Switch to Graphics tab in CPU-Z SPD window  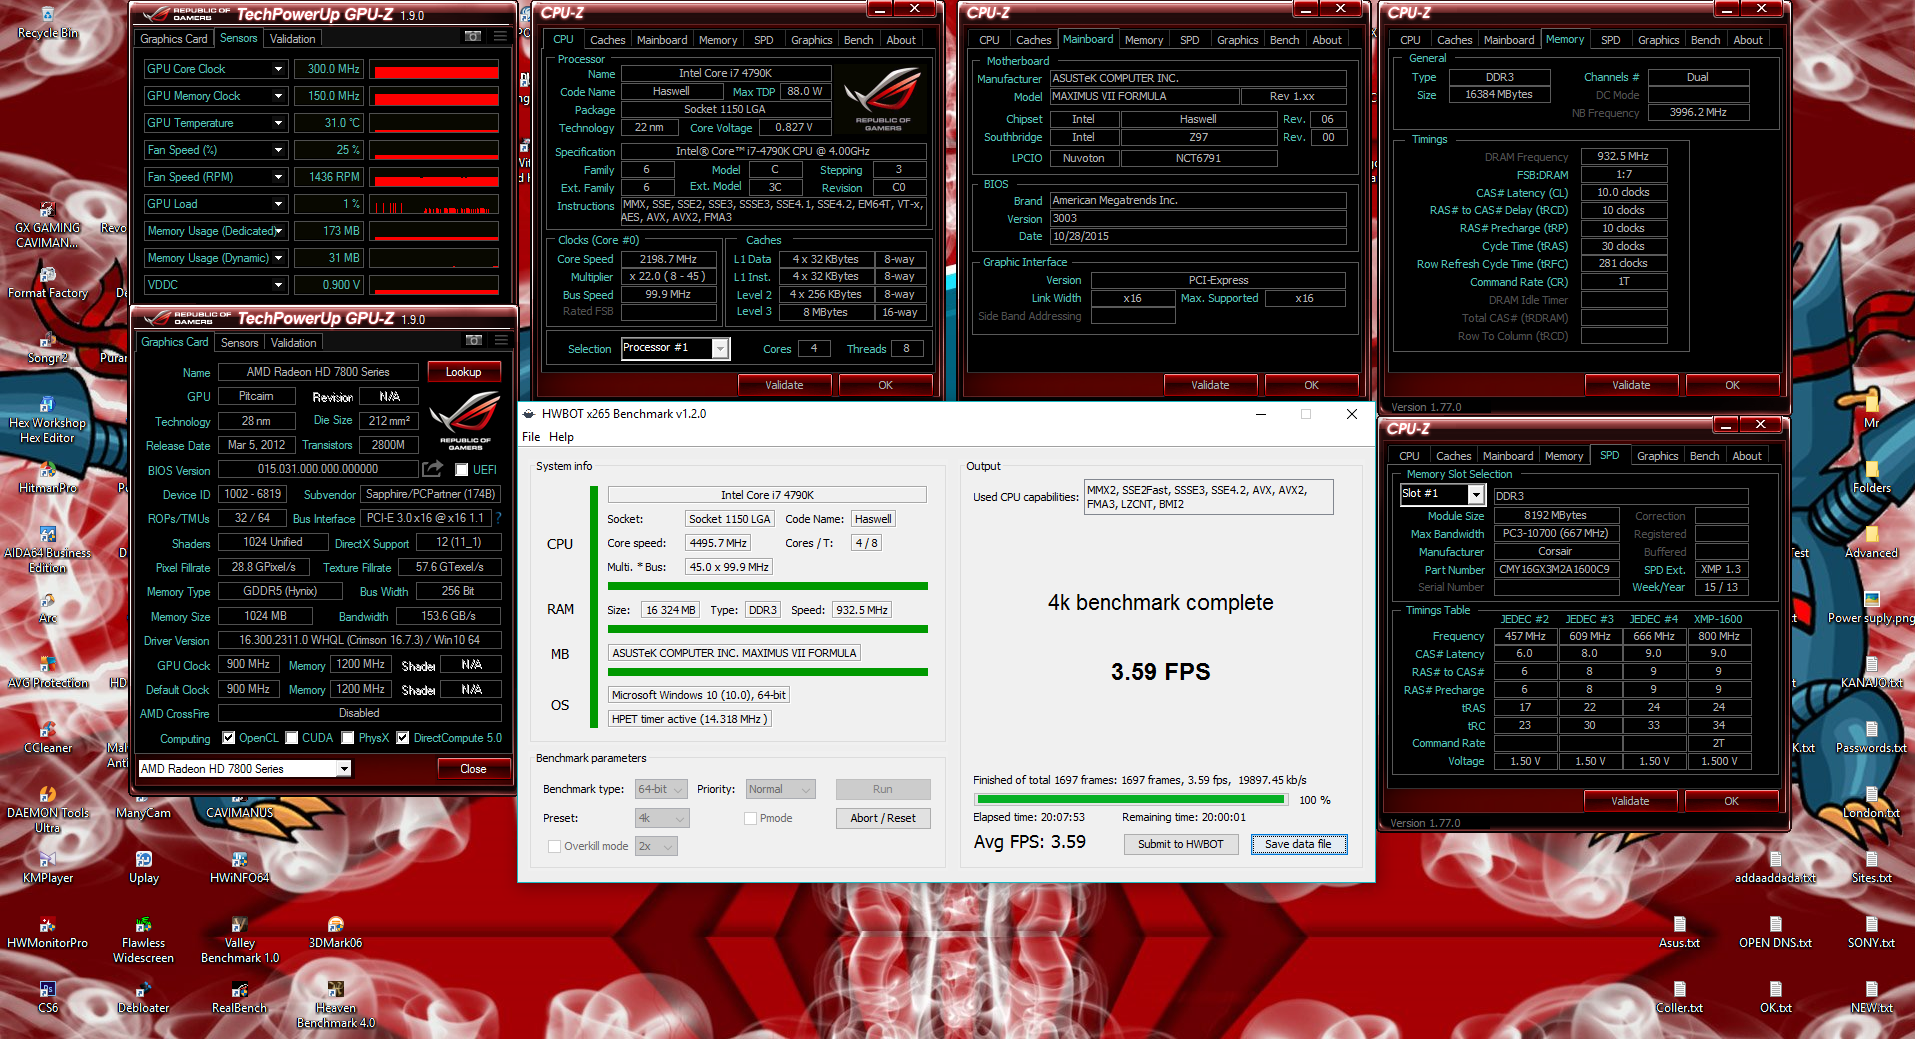(1657, 456)
